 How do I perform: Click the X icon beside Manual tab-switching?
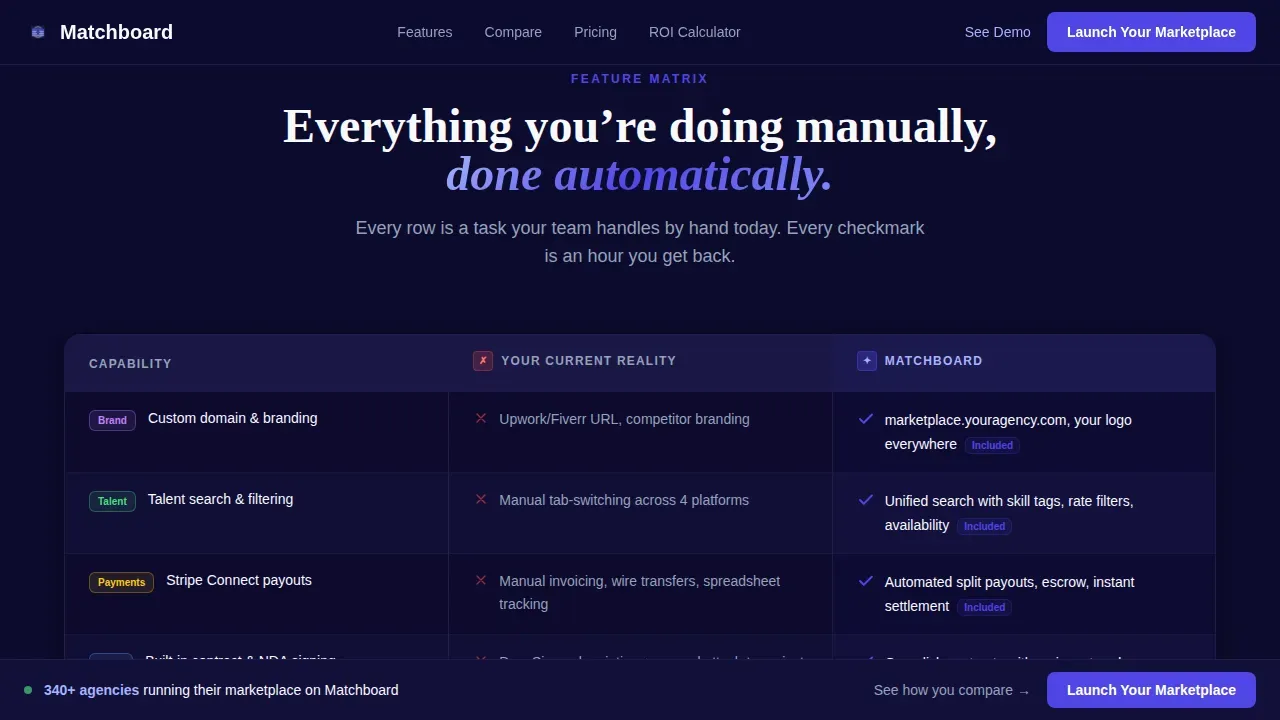coord(481,500)
